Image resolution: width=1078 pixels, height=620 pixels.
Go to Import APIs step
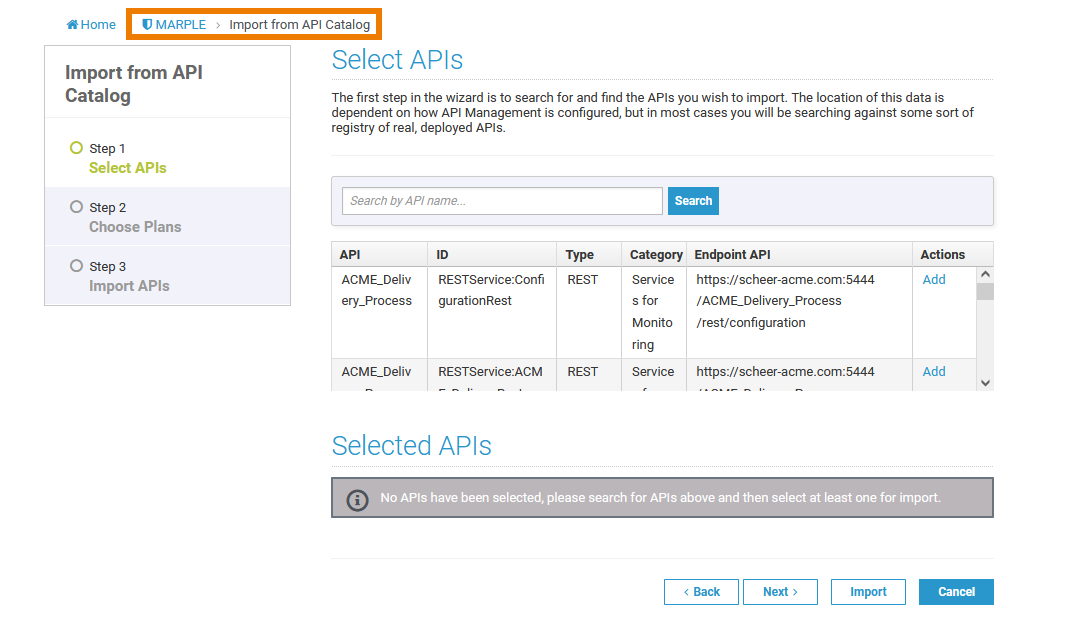[129, 286]
